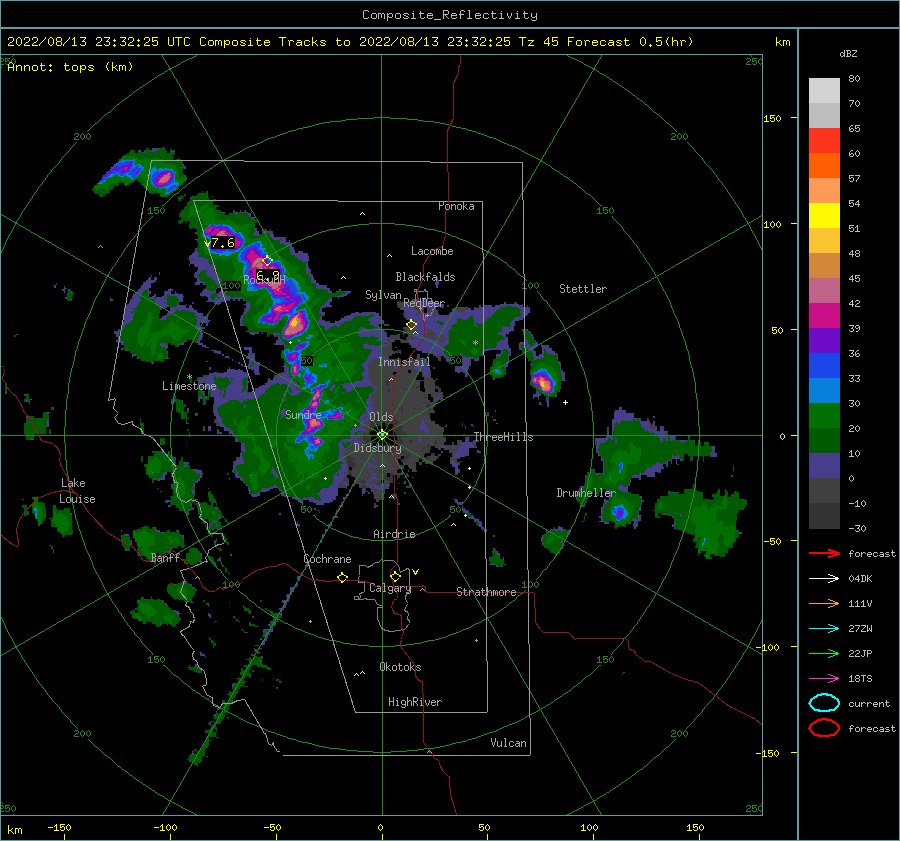Click the Innisfail city label
Screen dimensions: 900x841
pyautogui.click(x=404, y=362)
